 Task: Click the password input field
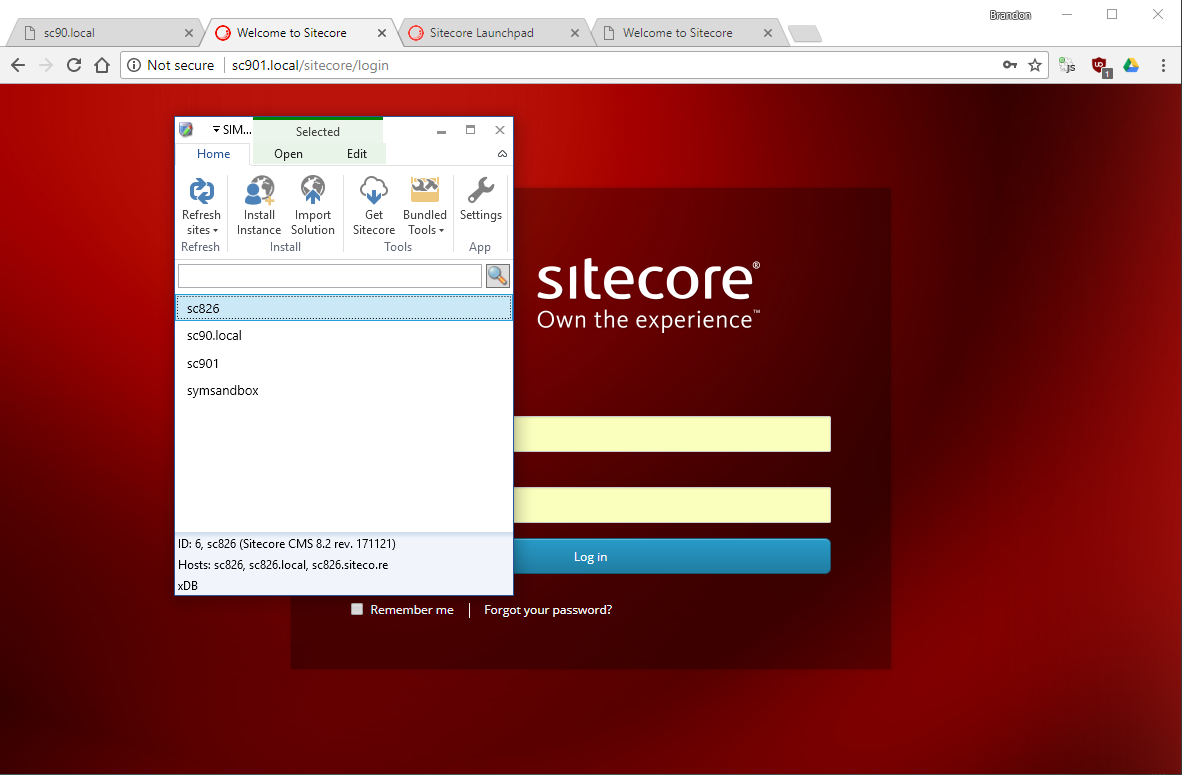672,505
